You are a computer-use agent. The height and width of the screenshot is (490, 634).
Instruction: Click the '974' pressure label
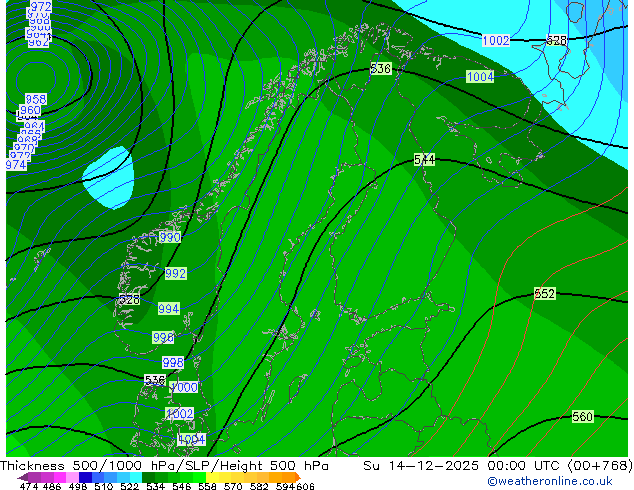tap(16, 165)
